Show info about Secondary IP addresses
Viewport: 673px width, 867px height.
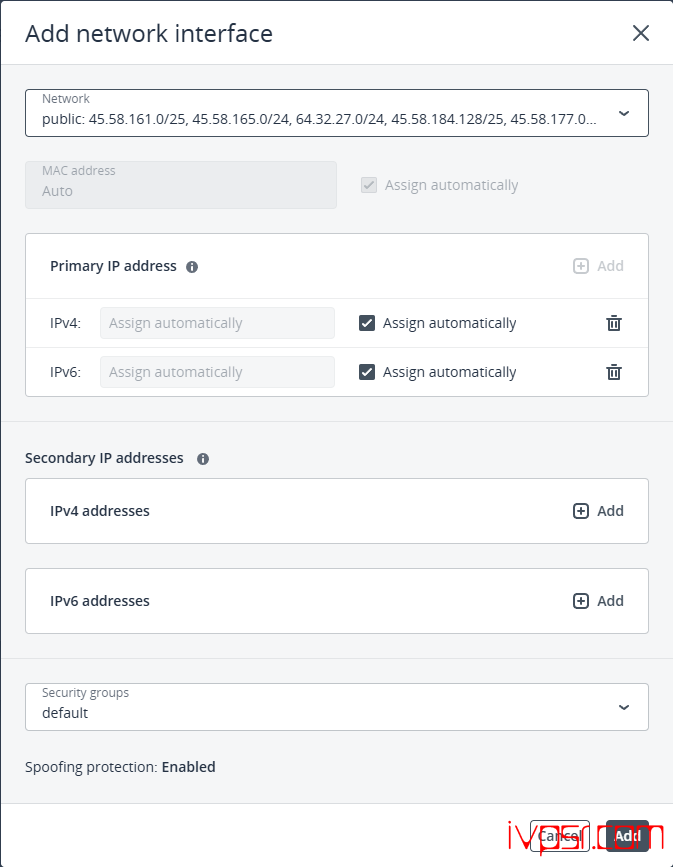203,459
